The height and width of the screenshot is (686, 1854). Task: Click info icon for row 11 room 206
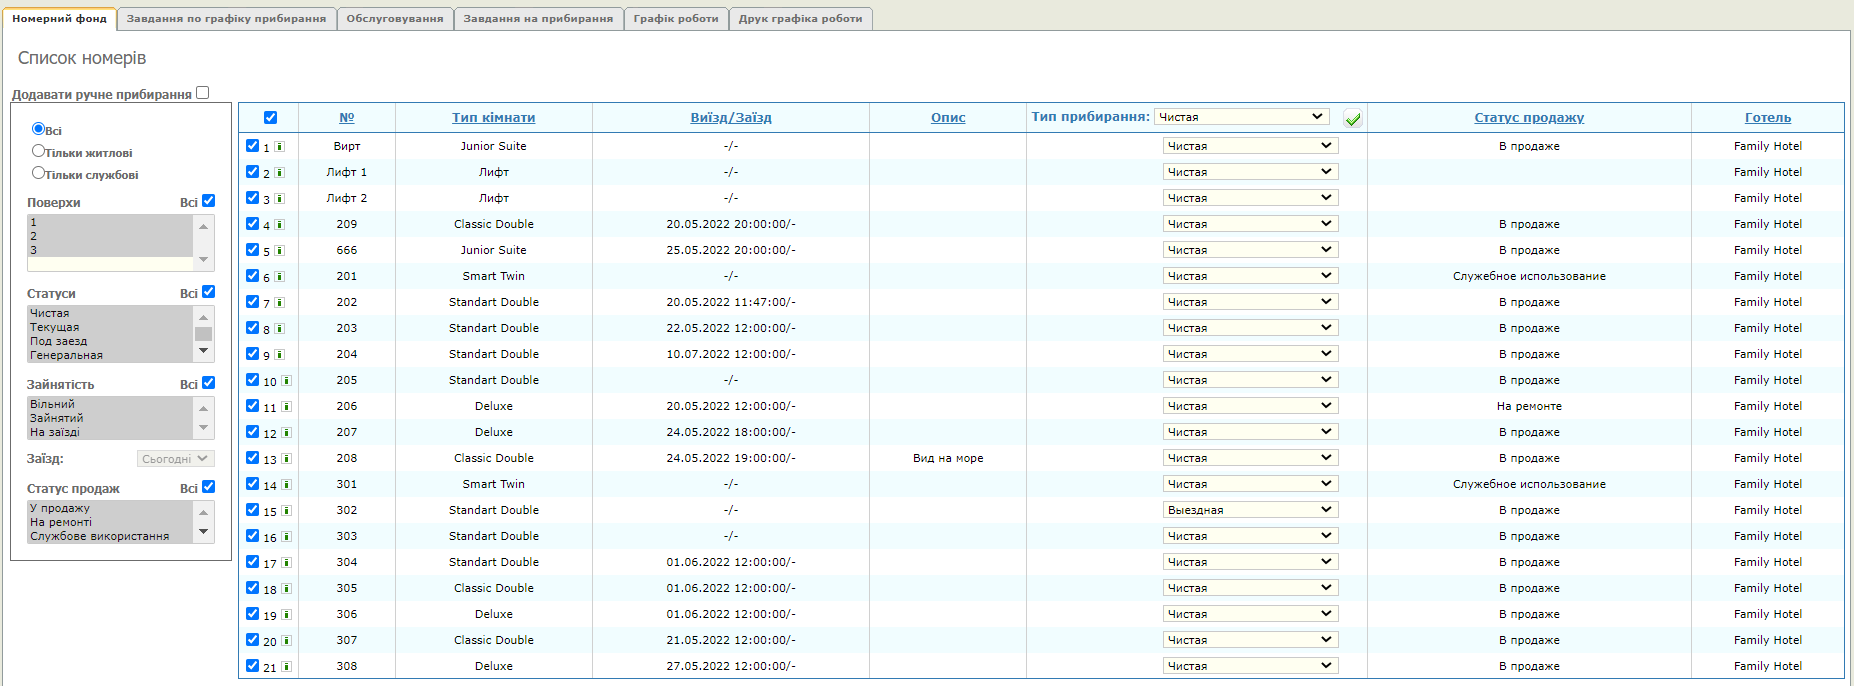click(286, 407)
